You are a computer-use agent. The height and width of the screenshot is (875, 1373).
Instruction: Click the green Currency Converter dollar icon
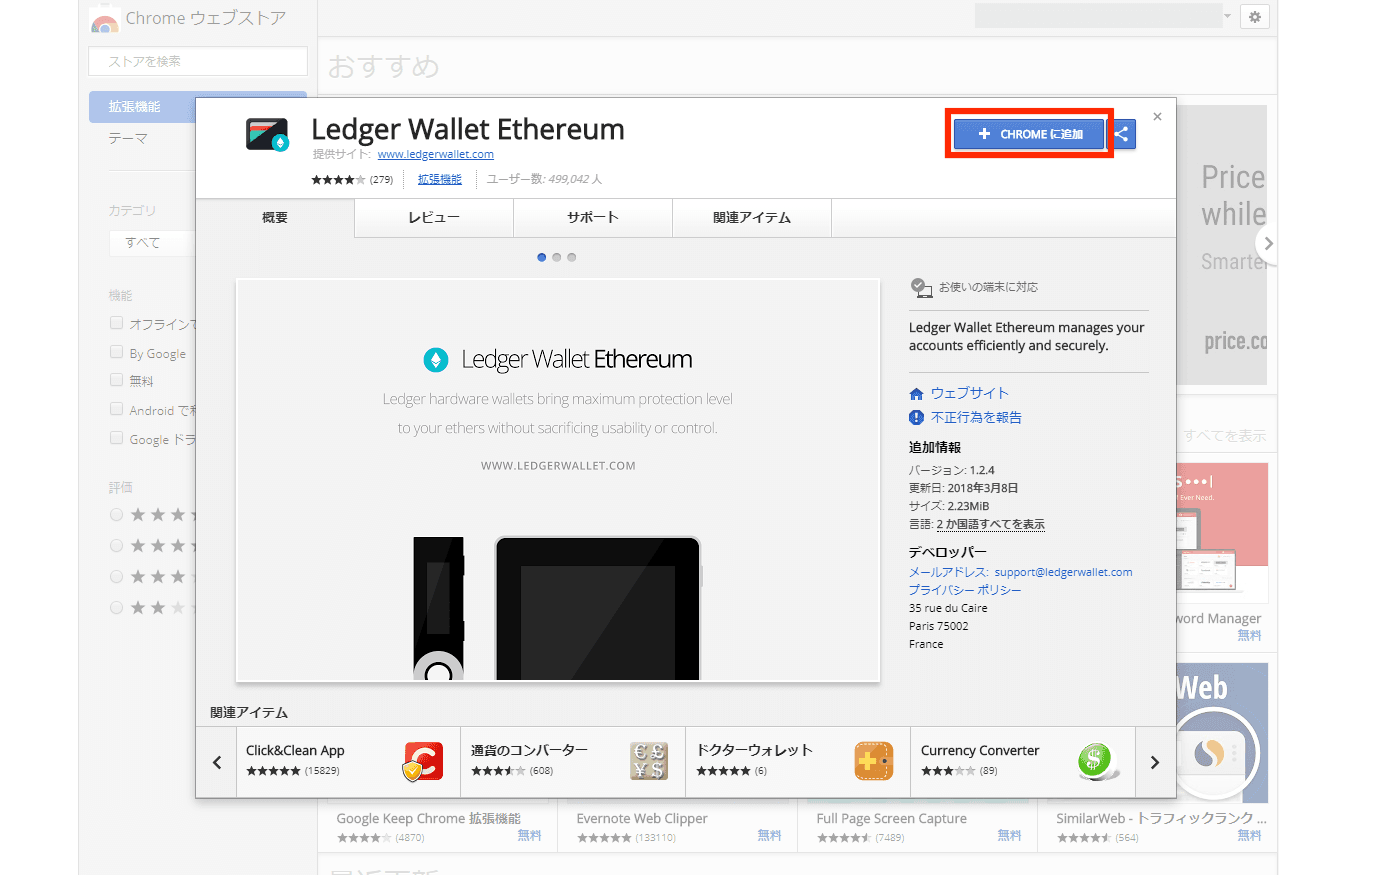pyautogui.click(x=1097, y=761)
